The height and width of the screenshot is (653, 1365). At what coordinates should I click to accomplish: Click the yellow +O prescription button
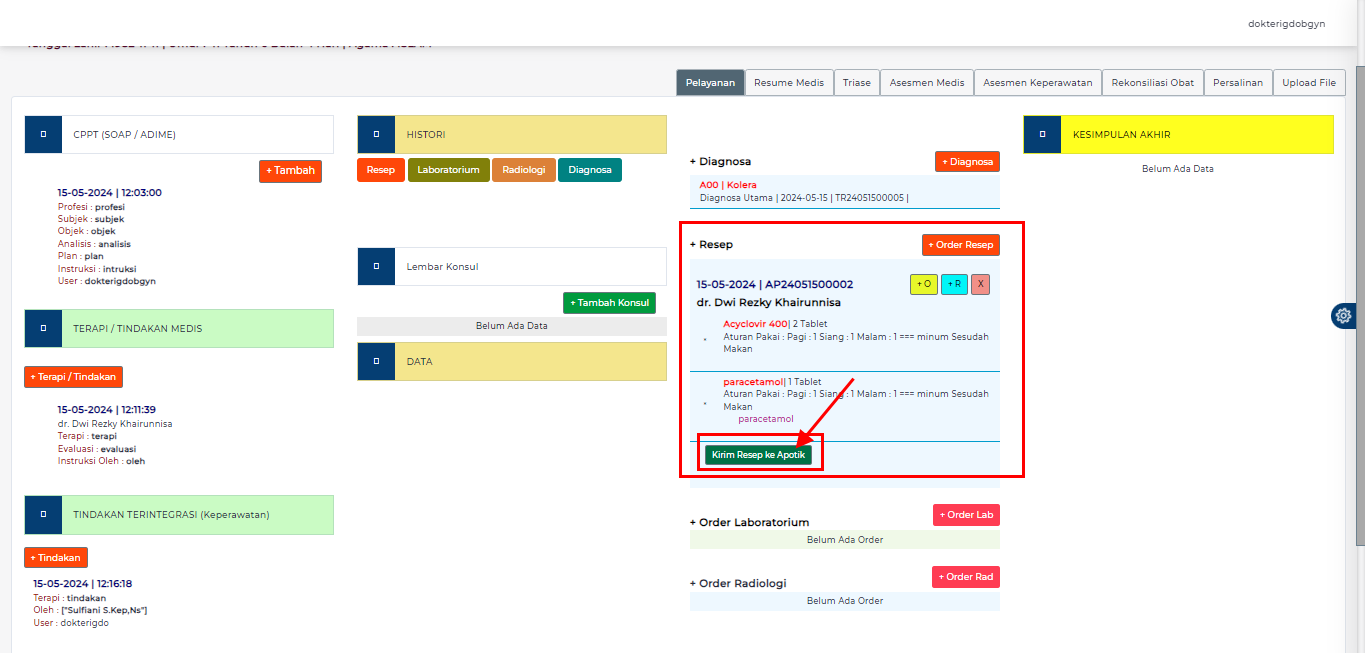[x=924, y=285]
